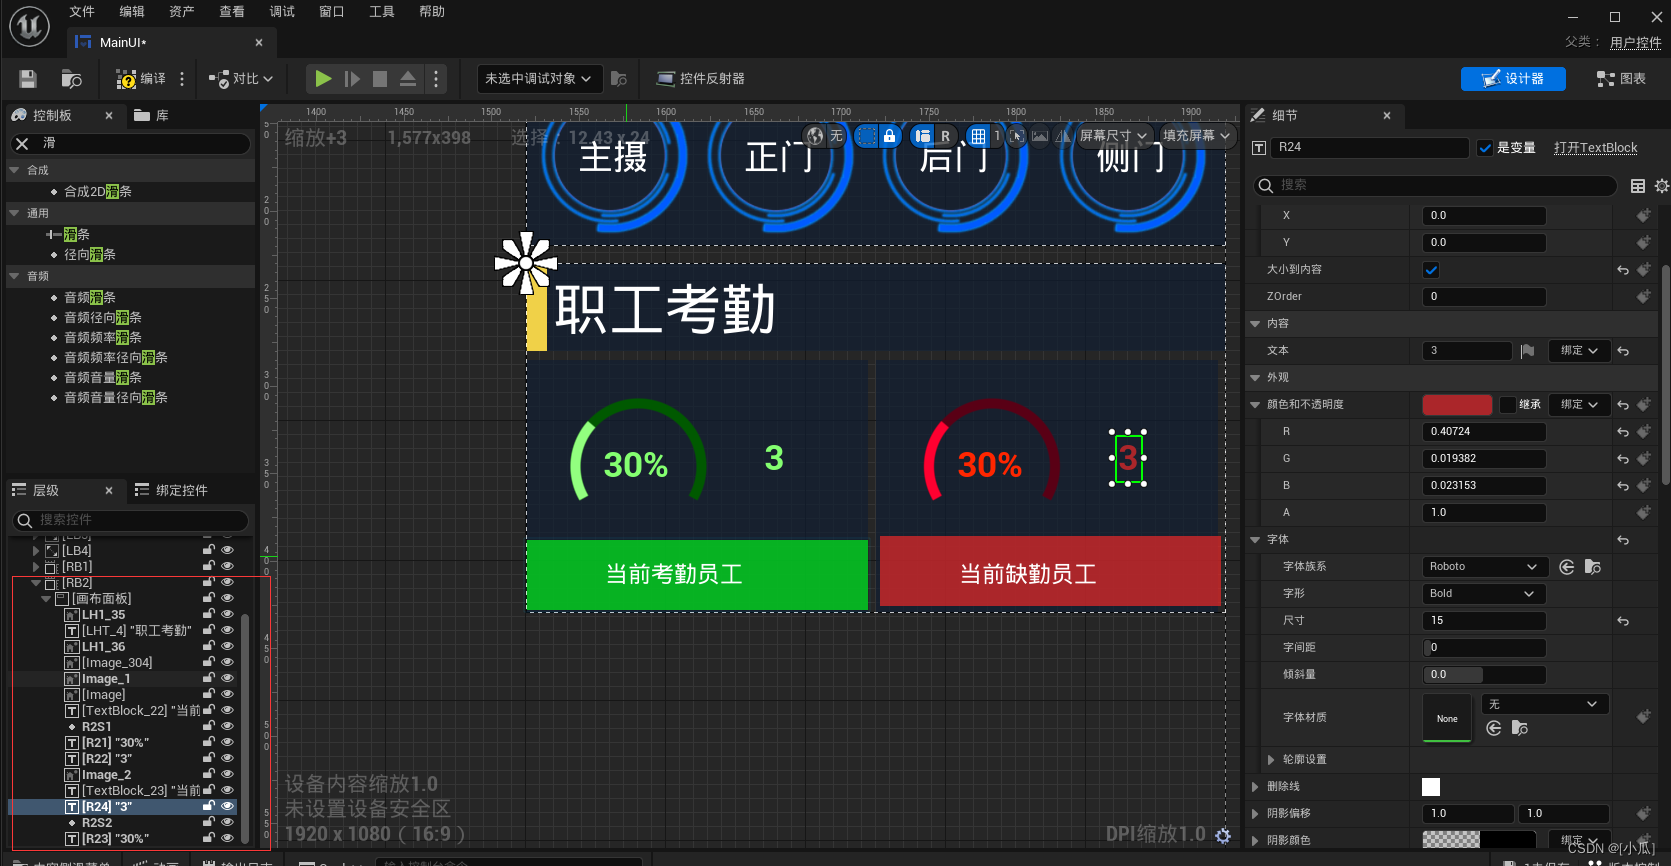
Task: Open the 控件反射器 widget reflector
Action: click(x=701, y=79)
